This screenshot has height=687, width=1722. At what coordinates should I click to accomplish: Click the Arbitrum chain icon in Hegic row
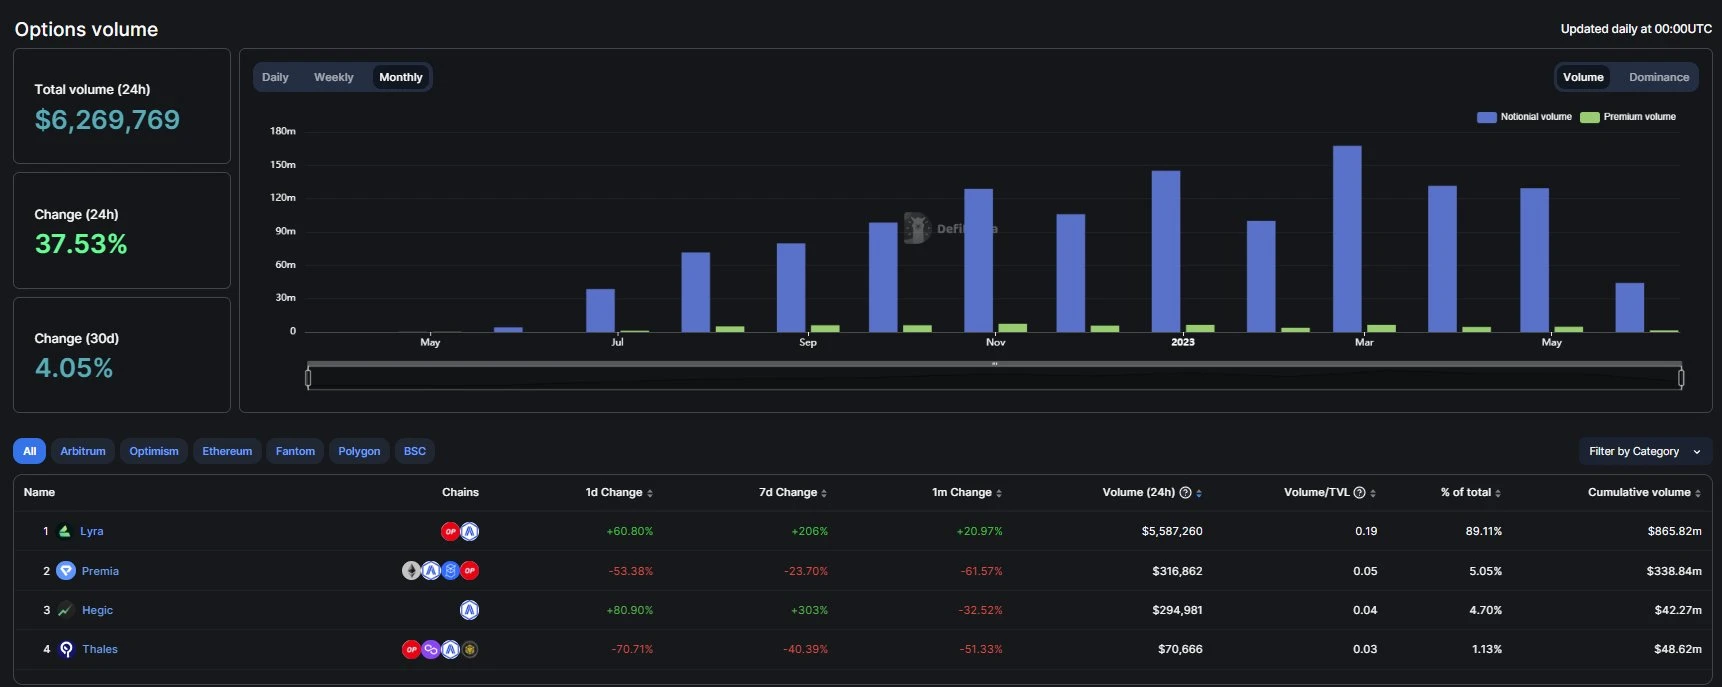(x=469, y=610)
